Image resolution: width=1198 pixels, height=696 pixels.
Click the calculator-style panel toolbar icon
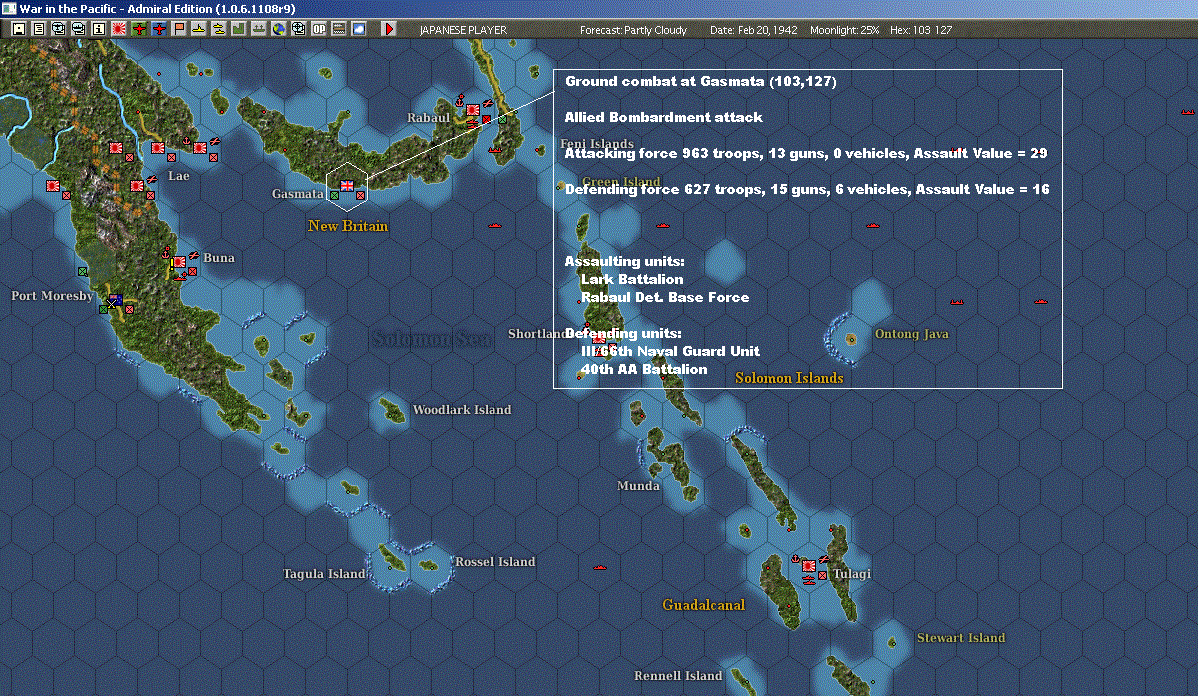[338, 29]
